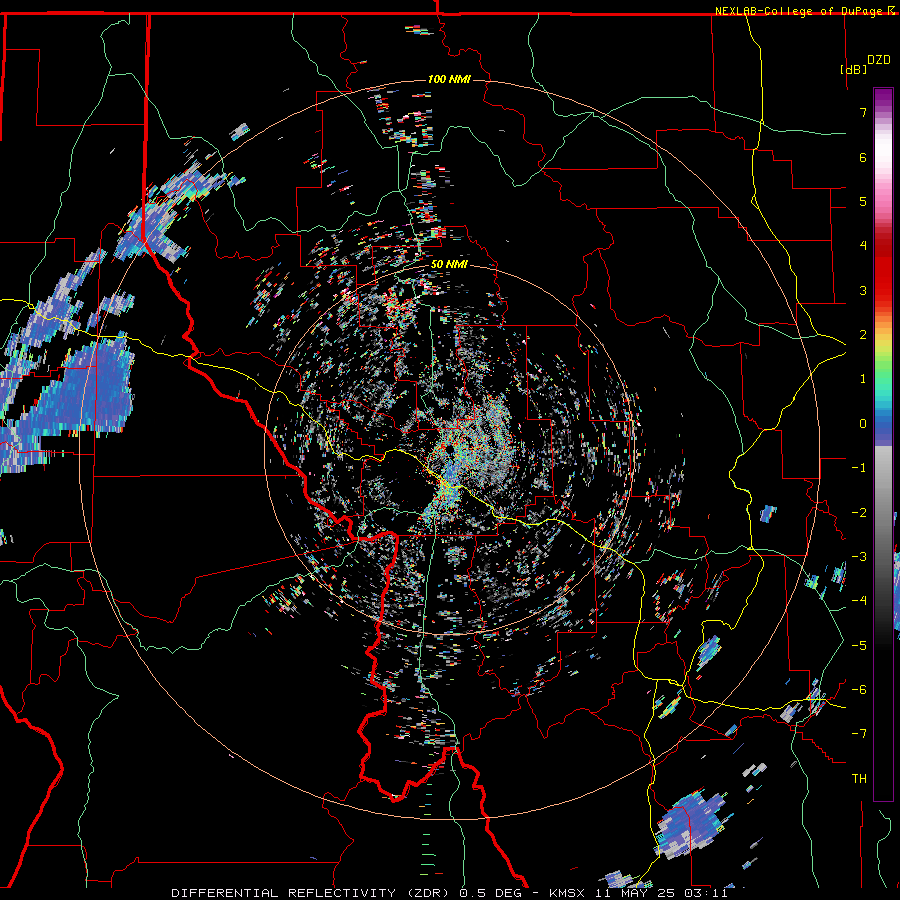The image size is (900, 900).
Task: Click the legend label -6
Action: coord(859,690)
